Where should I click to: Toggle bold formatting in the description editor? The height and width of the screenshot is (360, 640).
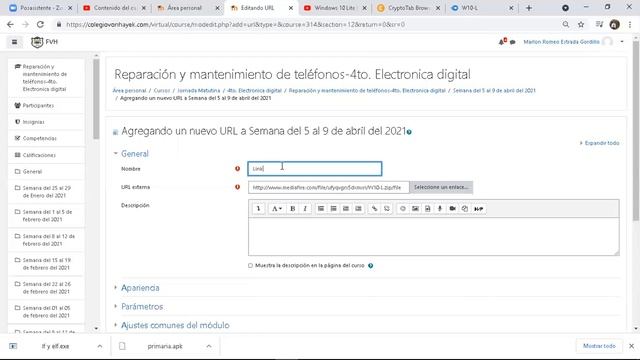point(293,209)
